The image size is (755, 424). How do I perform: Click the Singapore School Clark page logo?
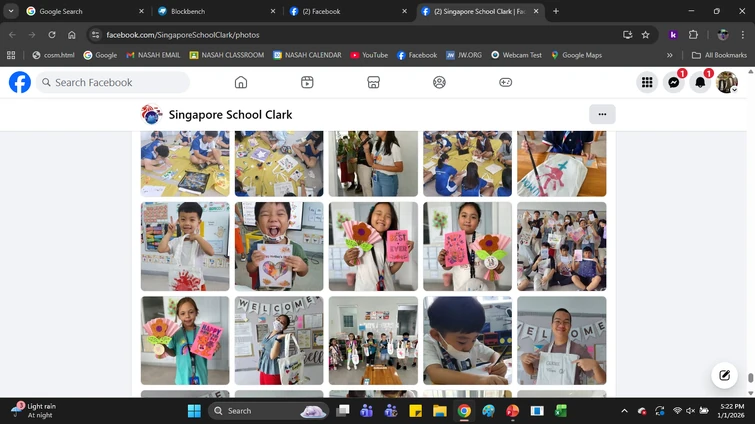151,115
